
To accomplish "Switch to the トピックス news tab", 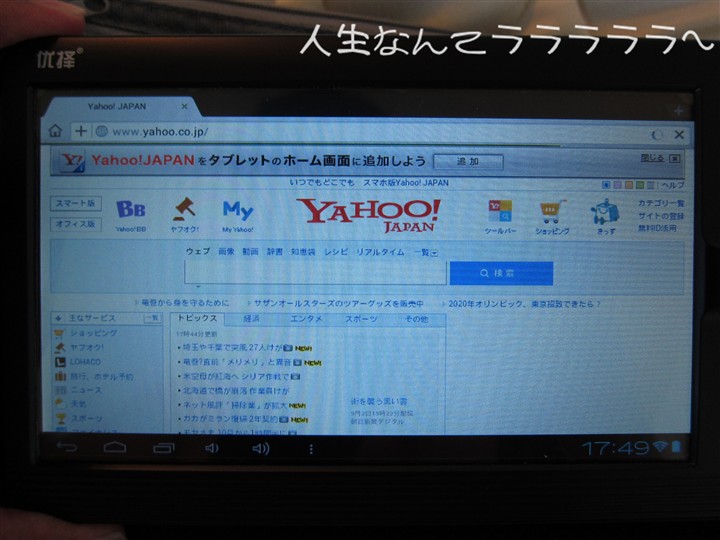I will pos(197,318).
